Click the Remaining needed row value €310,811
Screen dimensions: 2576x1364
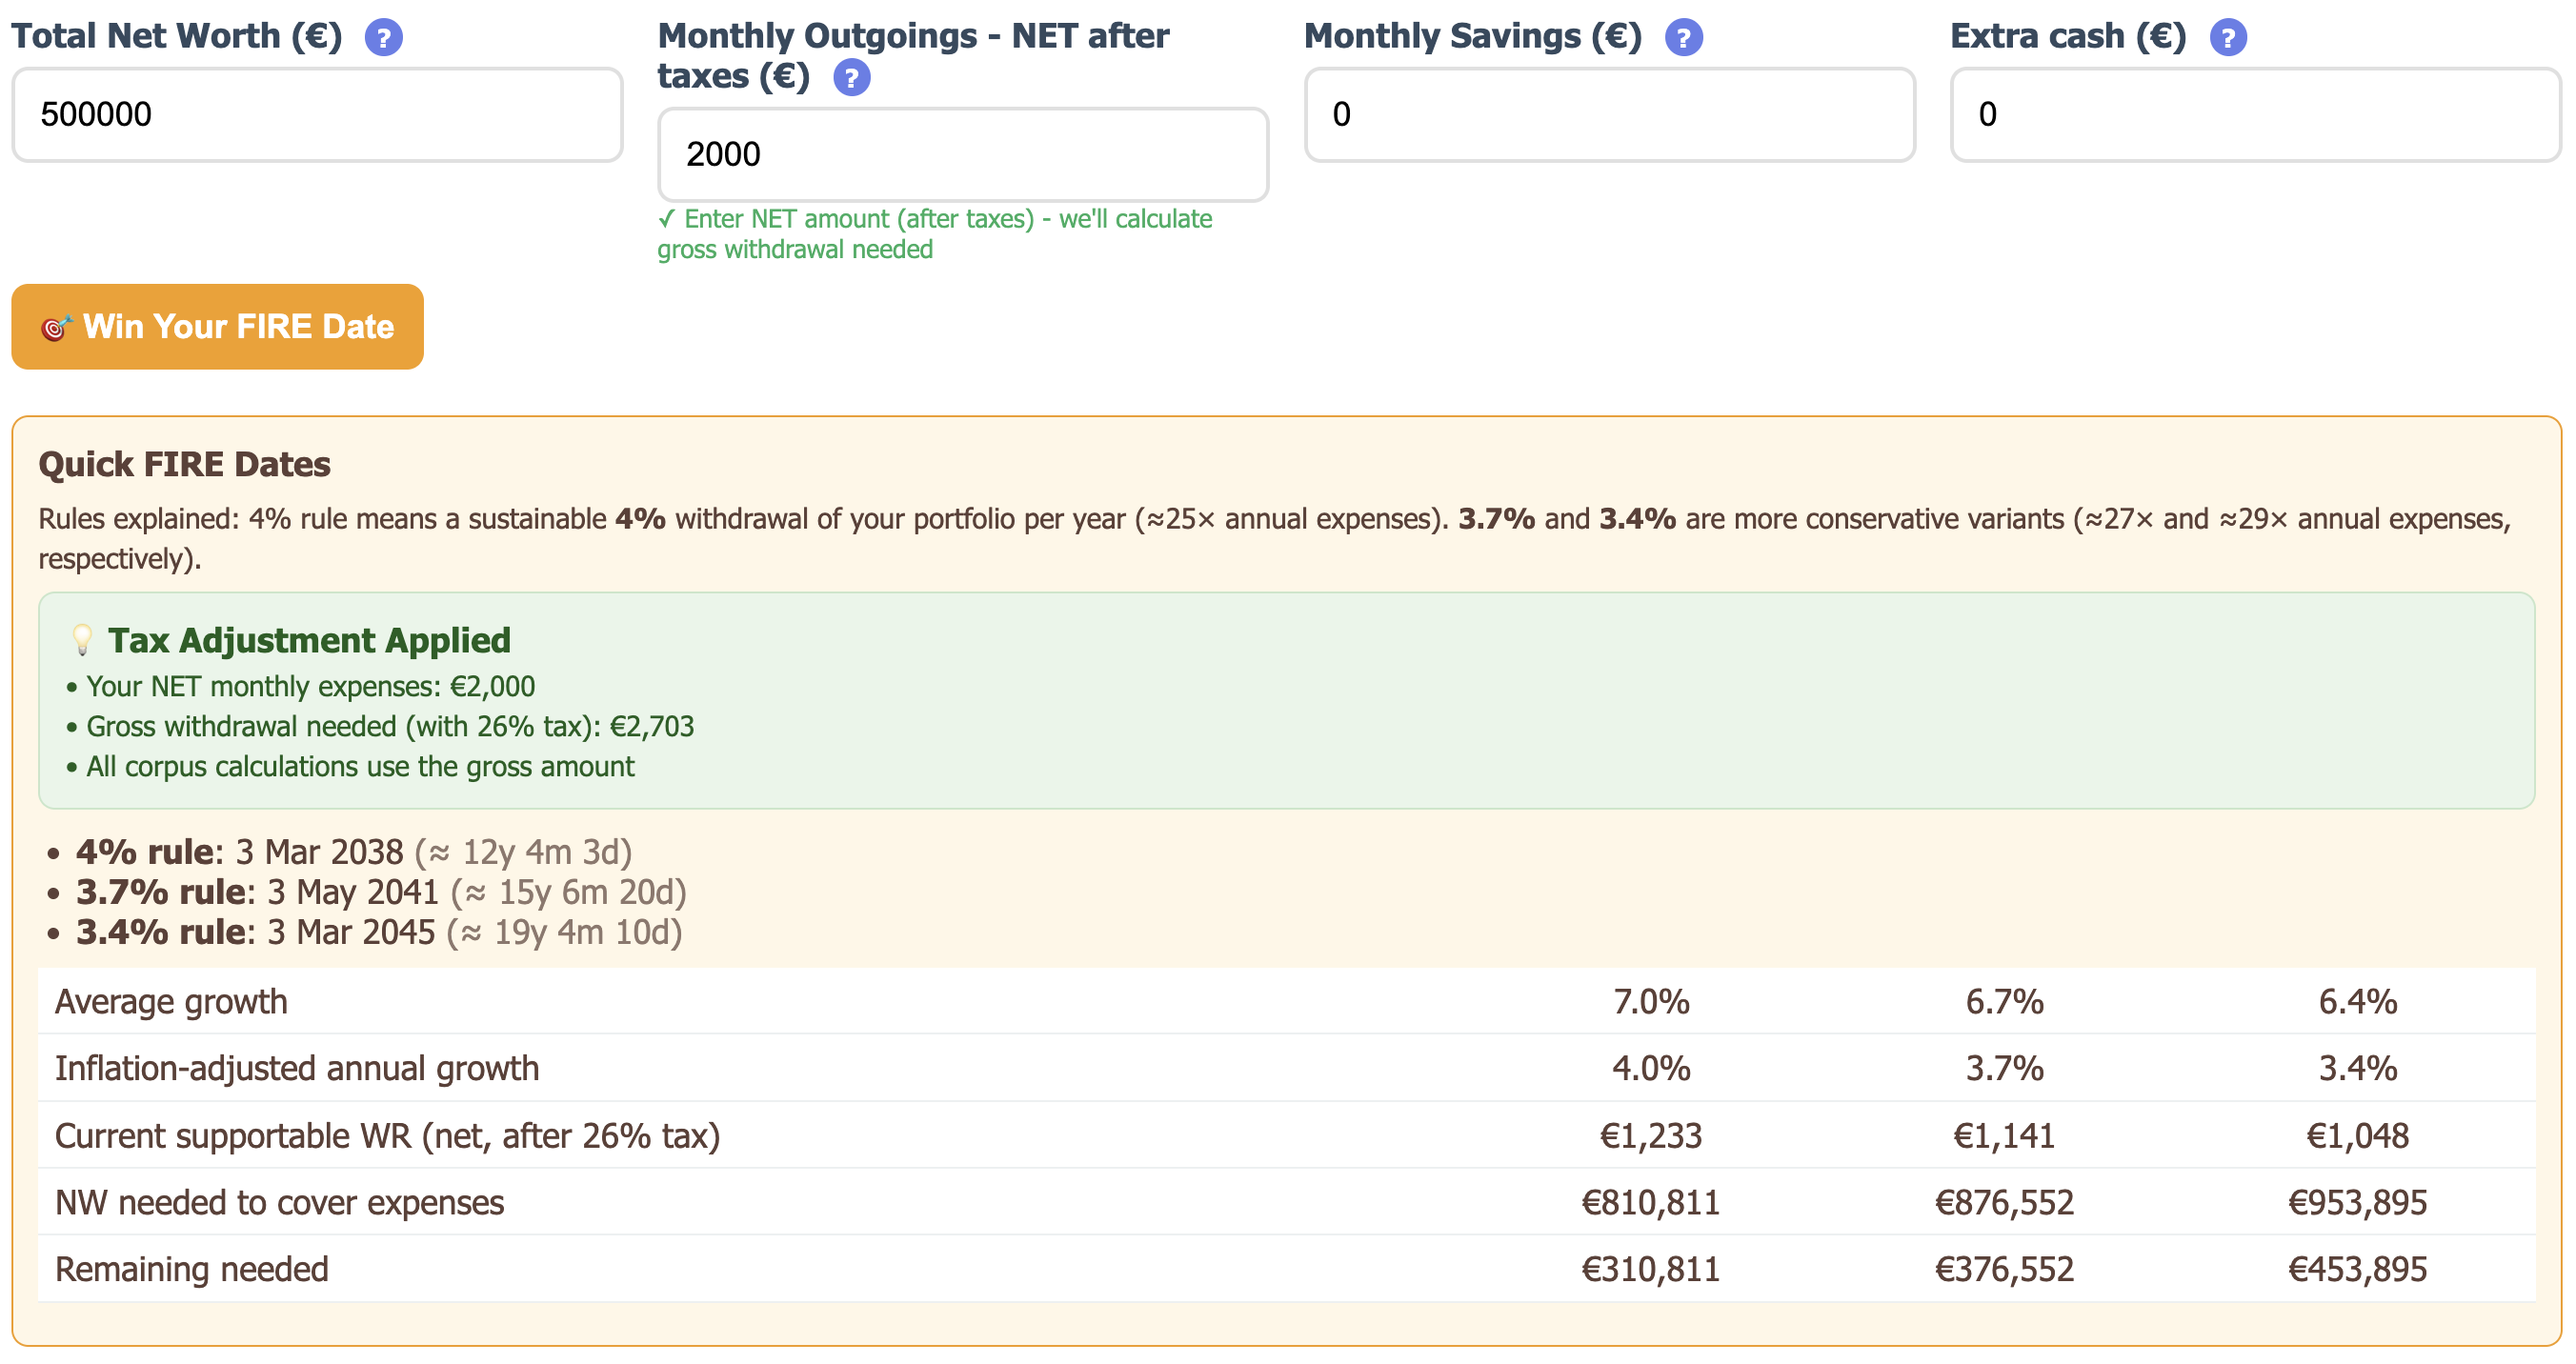[x=1652, y=1268]
